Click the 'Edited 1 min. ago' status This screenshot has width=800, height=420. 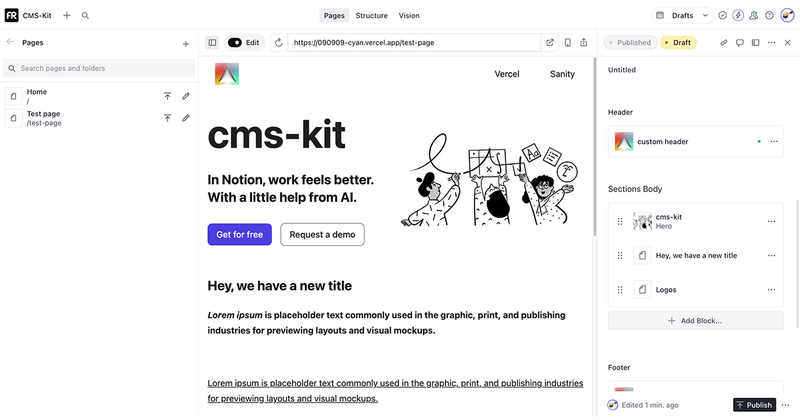pyautogui.click(x=649, y=405)
